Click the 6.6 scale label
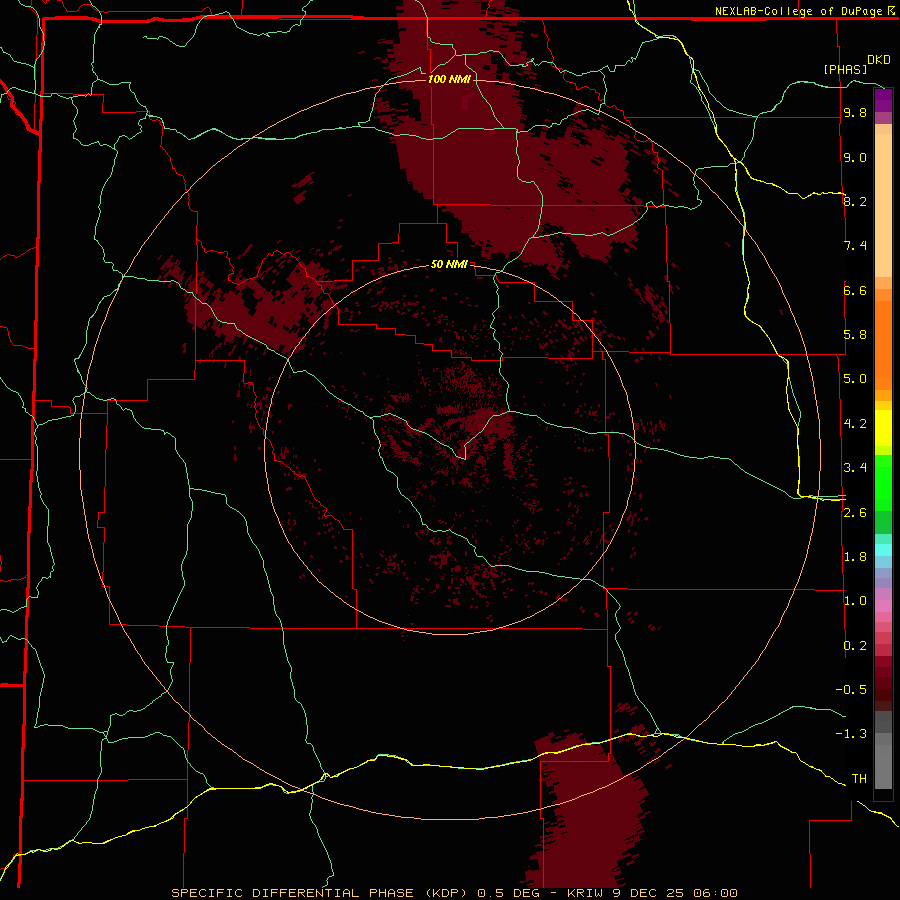This screenshot has width=900, height=900. [x=855, y=290]
